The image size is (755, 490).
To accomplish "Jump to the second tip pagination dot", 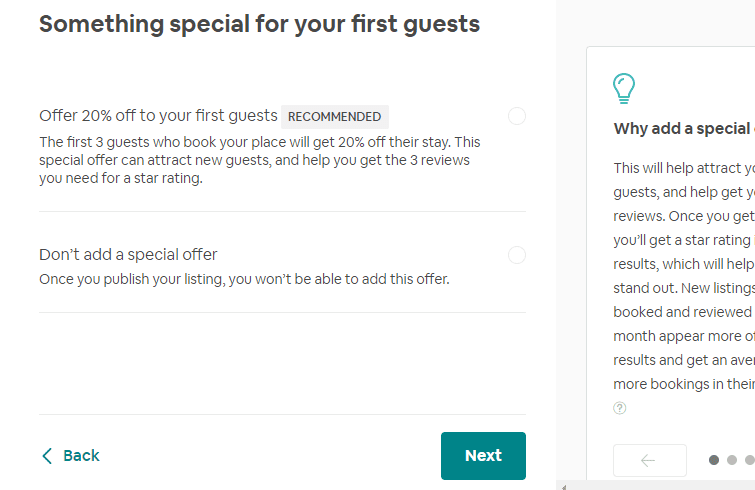I will [732, 460].
